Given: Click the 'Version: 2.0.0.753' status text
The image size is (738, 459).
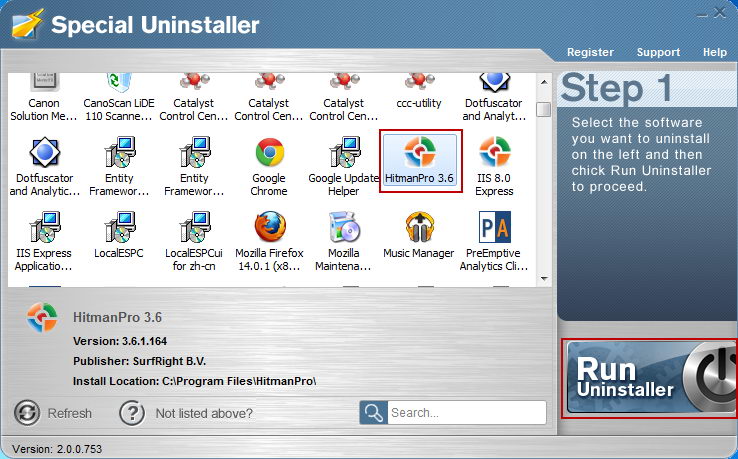Looking at the screenshot, I should point(57,449).
